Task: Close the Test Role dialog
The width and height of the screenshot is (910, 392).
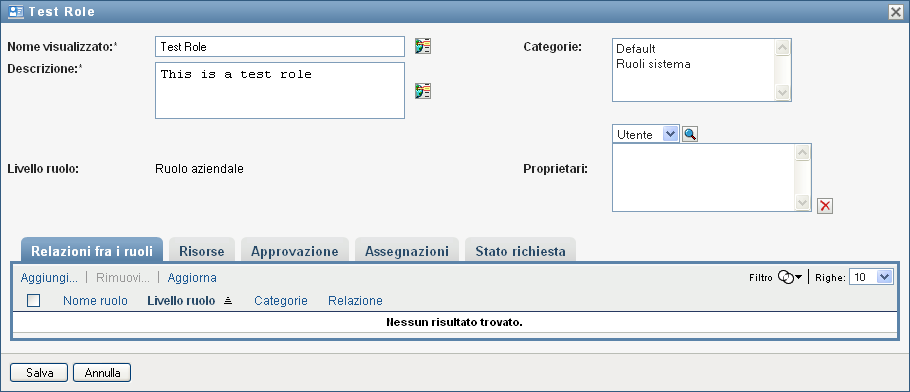Action: (x=897, y=12)
